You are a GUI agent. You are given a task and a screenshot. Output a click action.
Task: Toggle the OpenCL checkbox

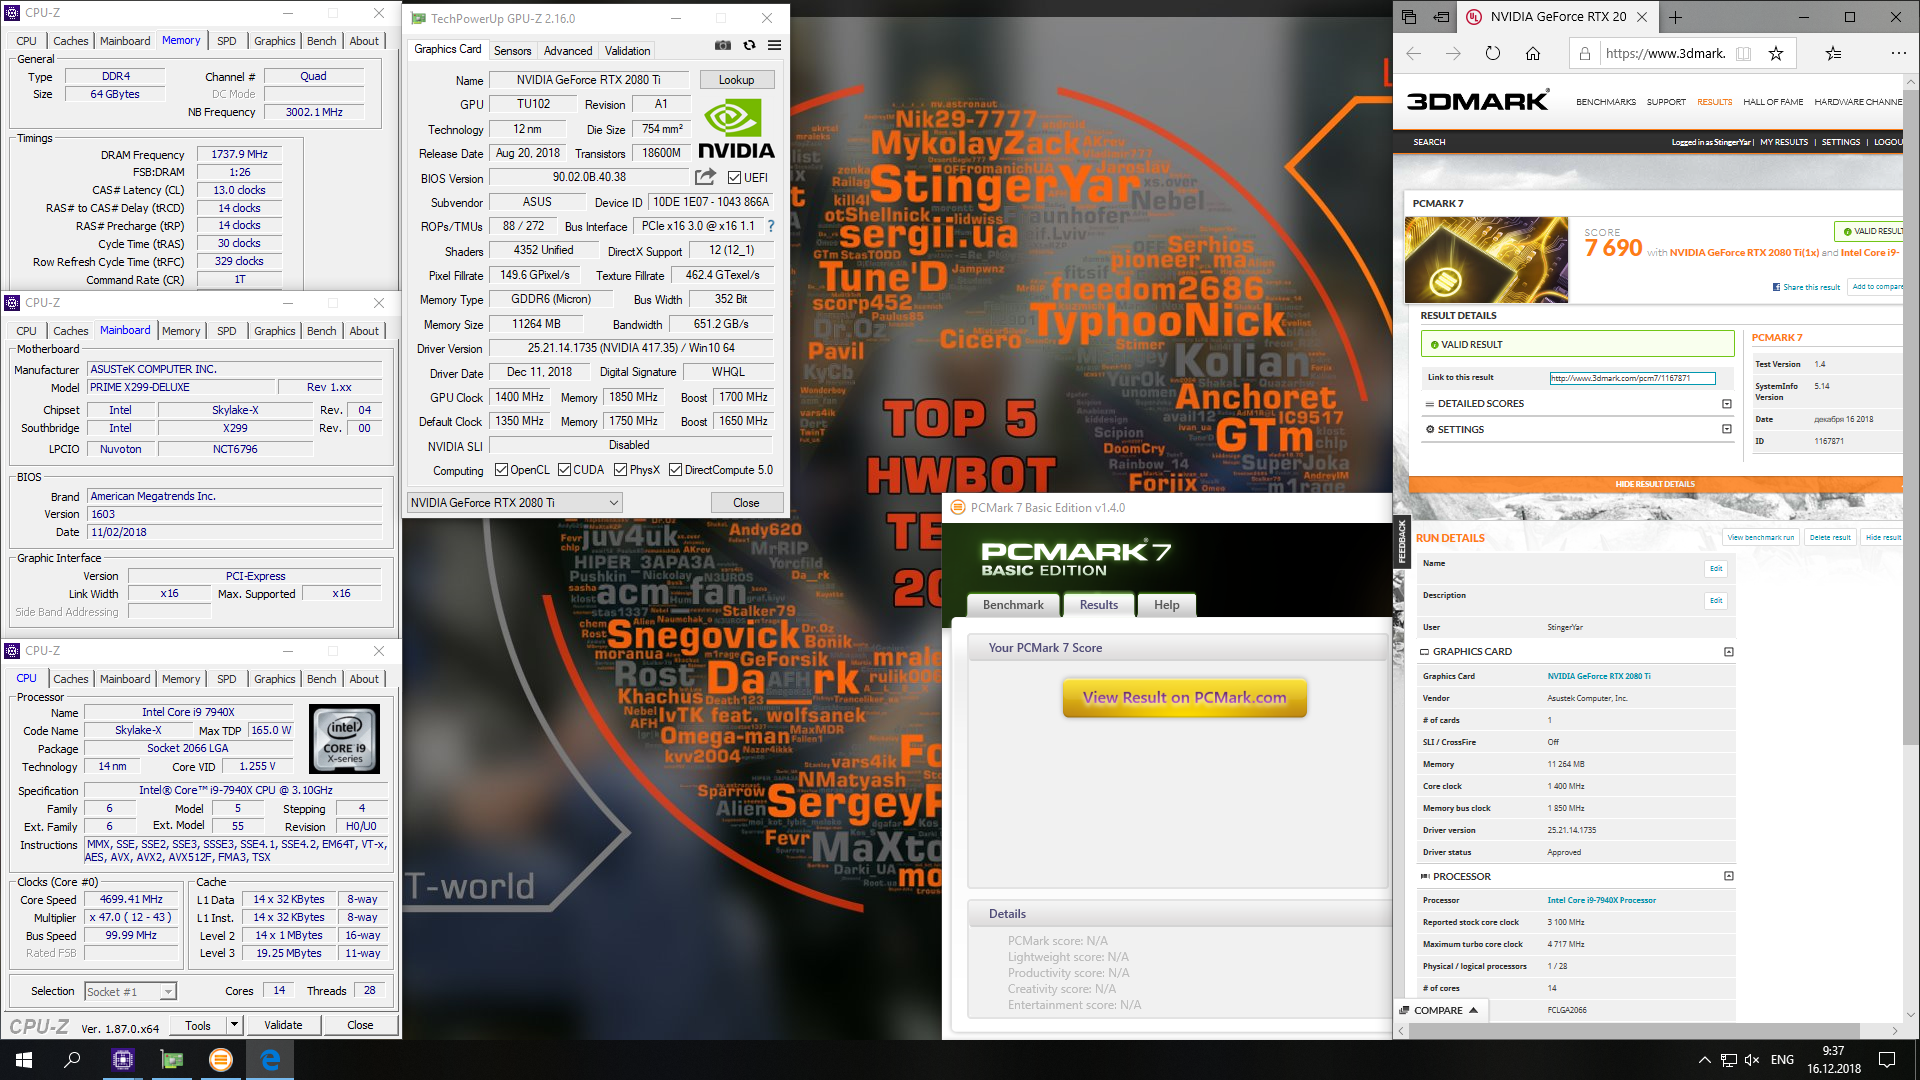pyautogui.click(x=501, y=470)
